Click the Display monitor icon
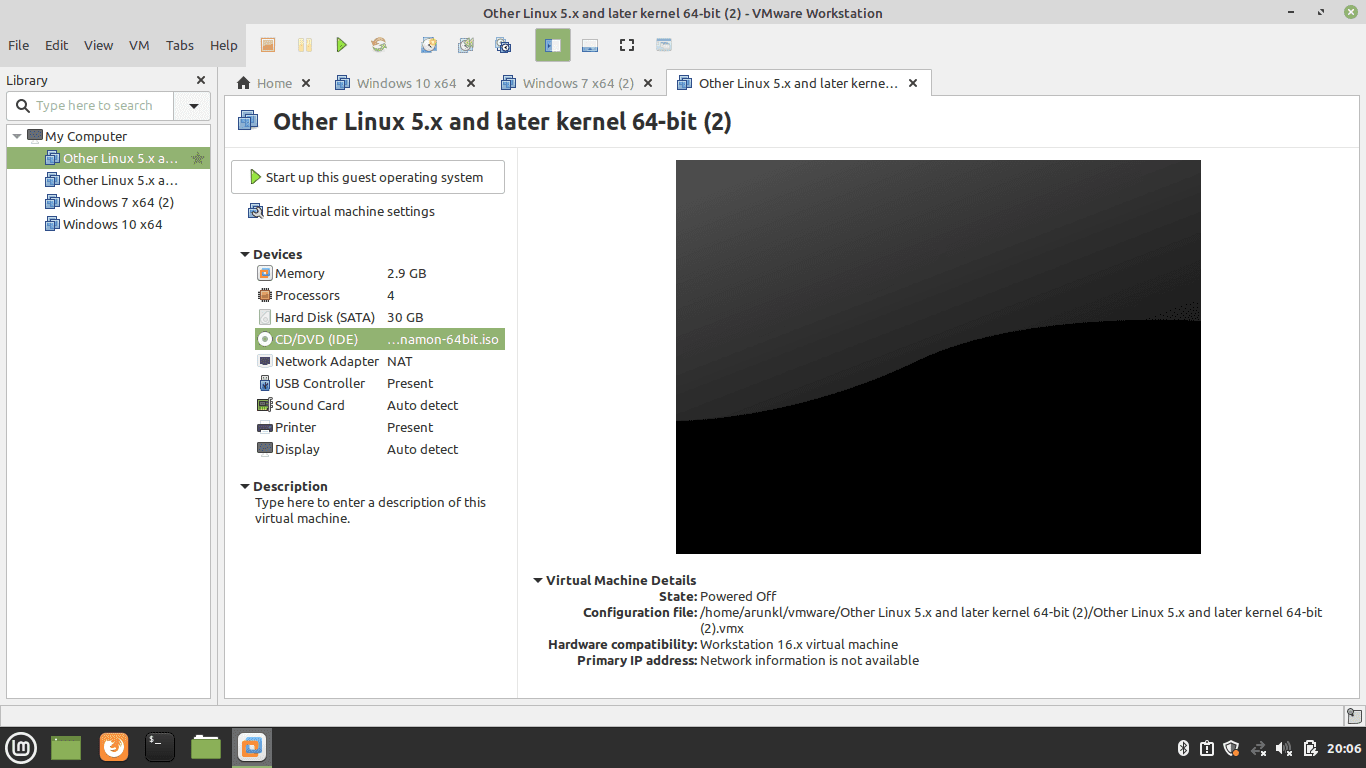Image resolution: width=1366 pixels, height=768 pixels. coord(265,449)
